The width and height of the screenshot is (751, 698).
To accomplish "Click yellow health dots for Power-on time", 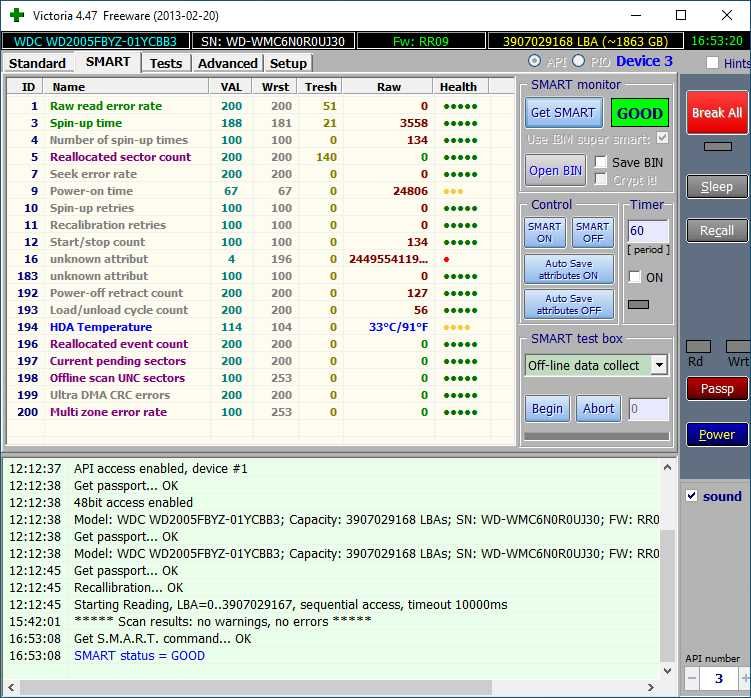I will (453, 191).
